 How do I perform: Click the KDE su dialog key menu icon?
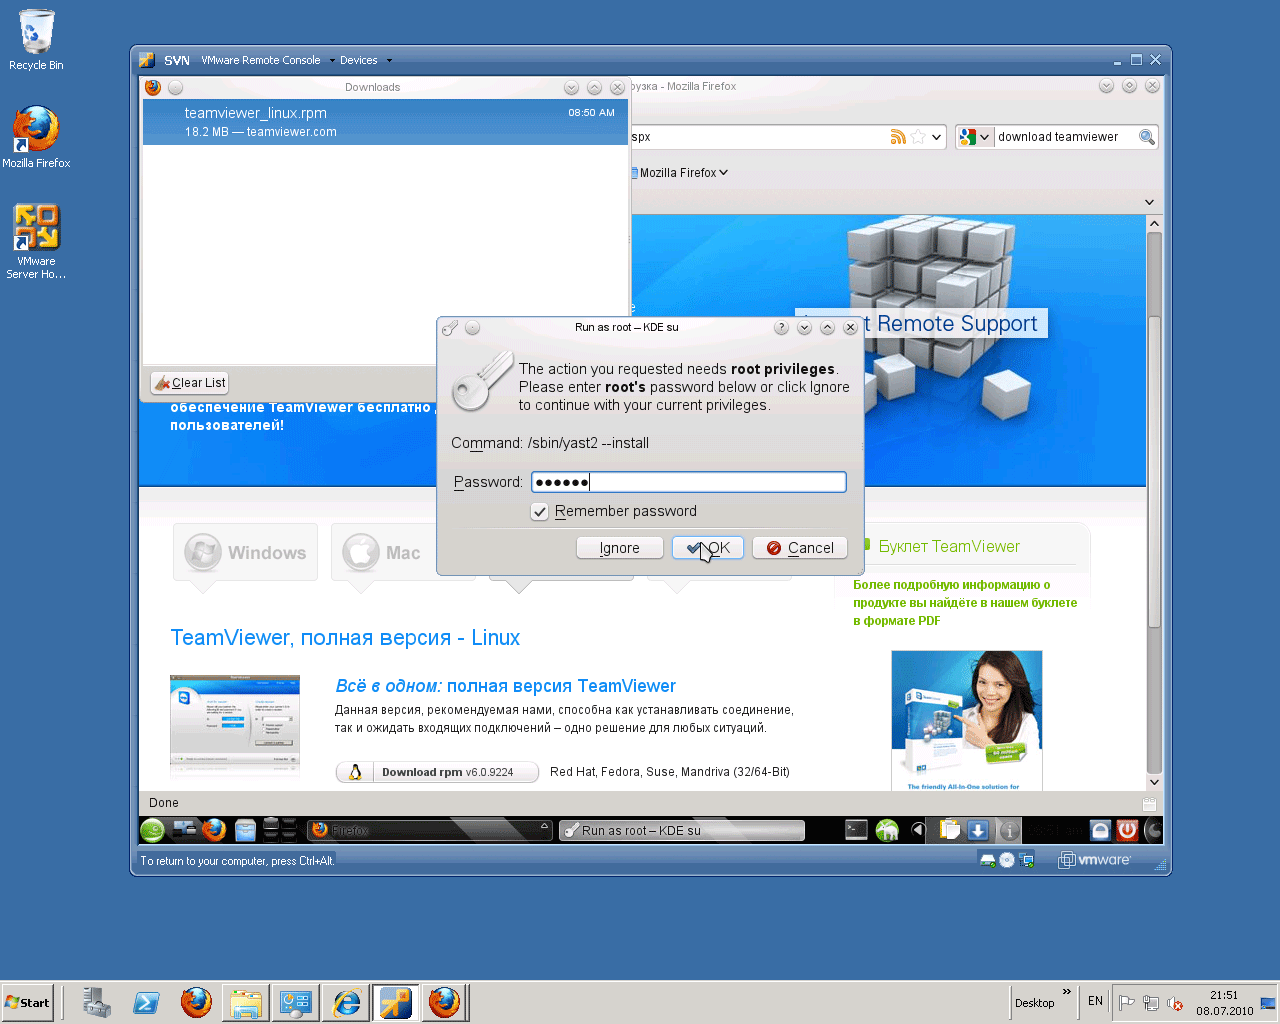pos(450,328)
